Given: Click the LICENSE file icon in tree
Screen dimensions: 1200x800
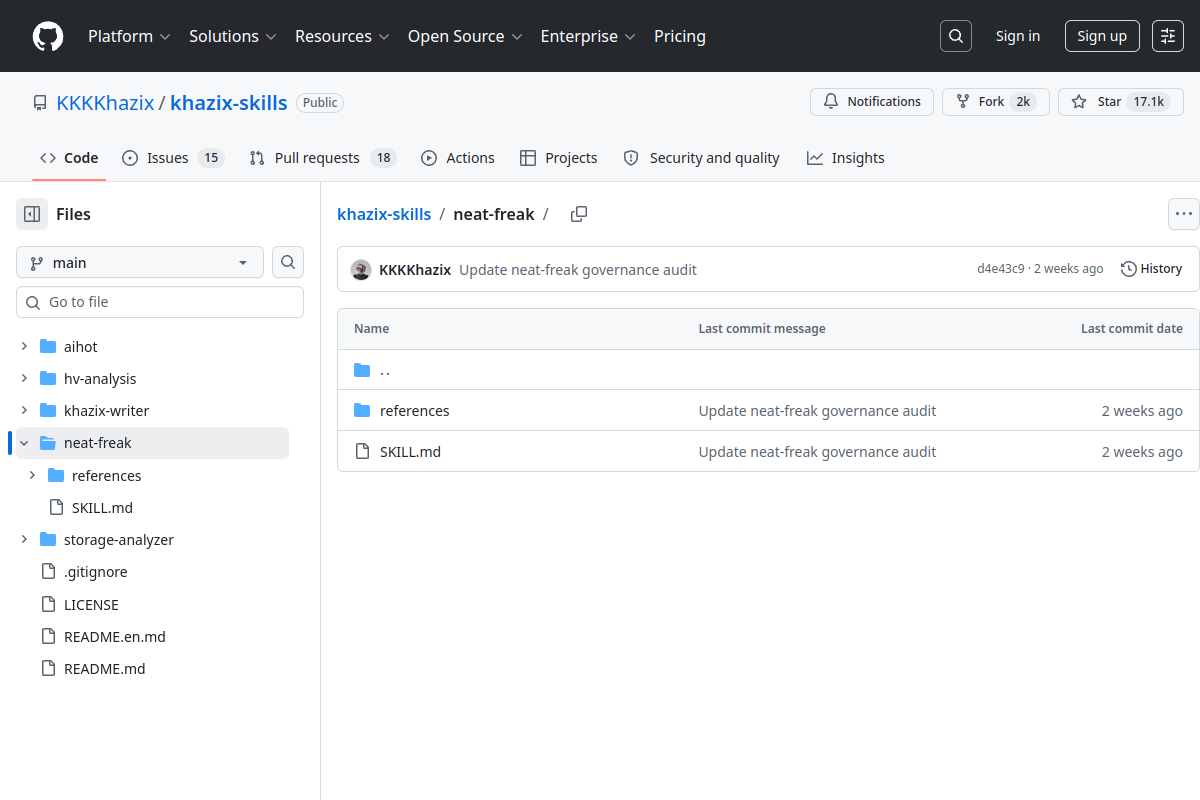Looking at the screenshot, I should point(47,605).
